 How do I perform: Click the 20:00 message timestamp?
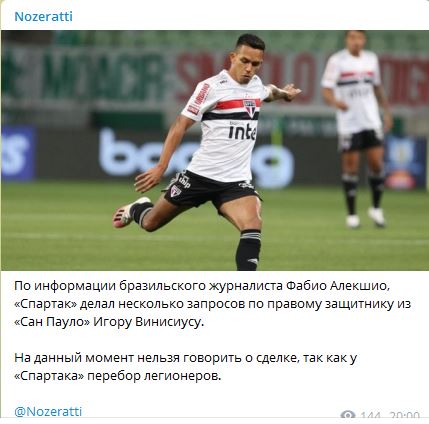[x=404, y=416]
